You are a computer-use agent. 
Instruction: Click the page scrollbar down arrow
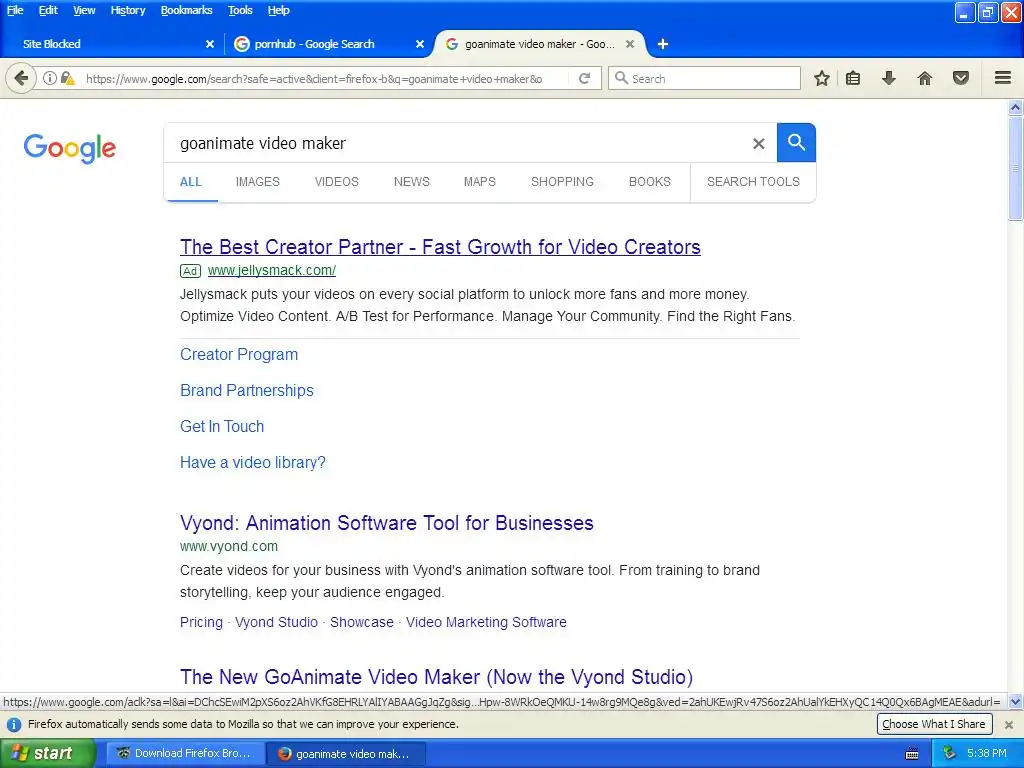pos(1016,702)
